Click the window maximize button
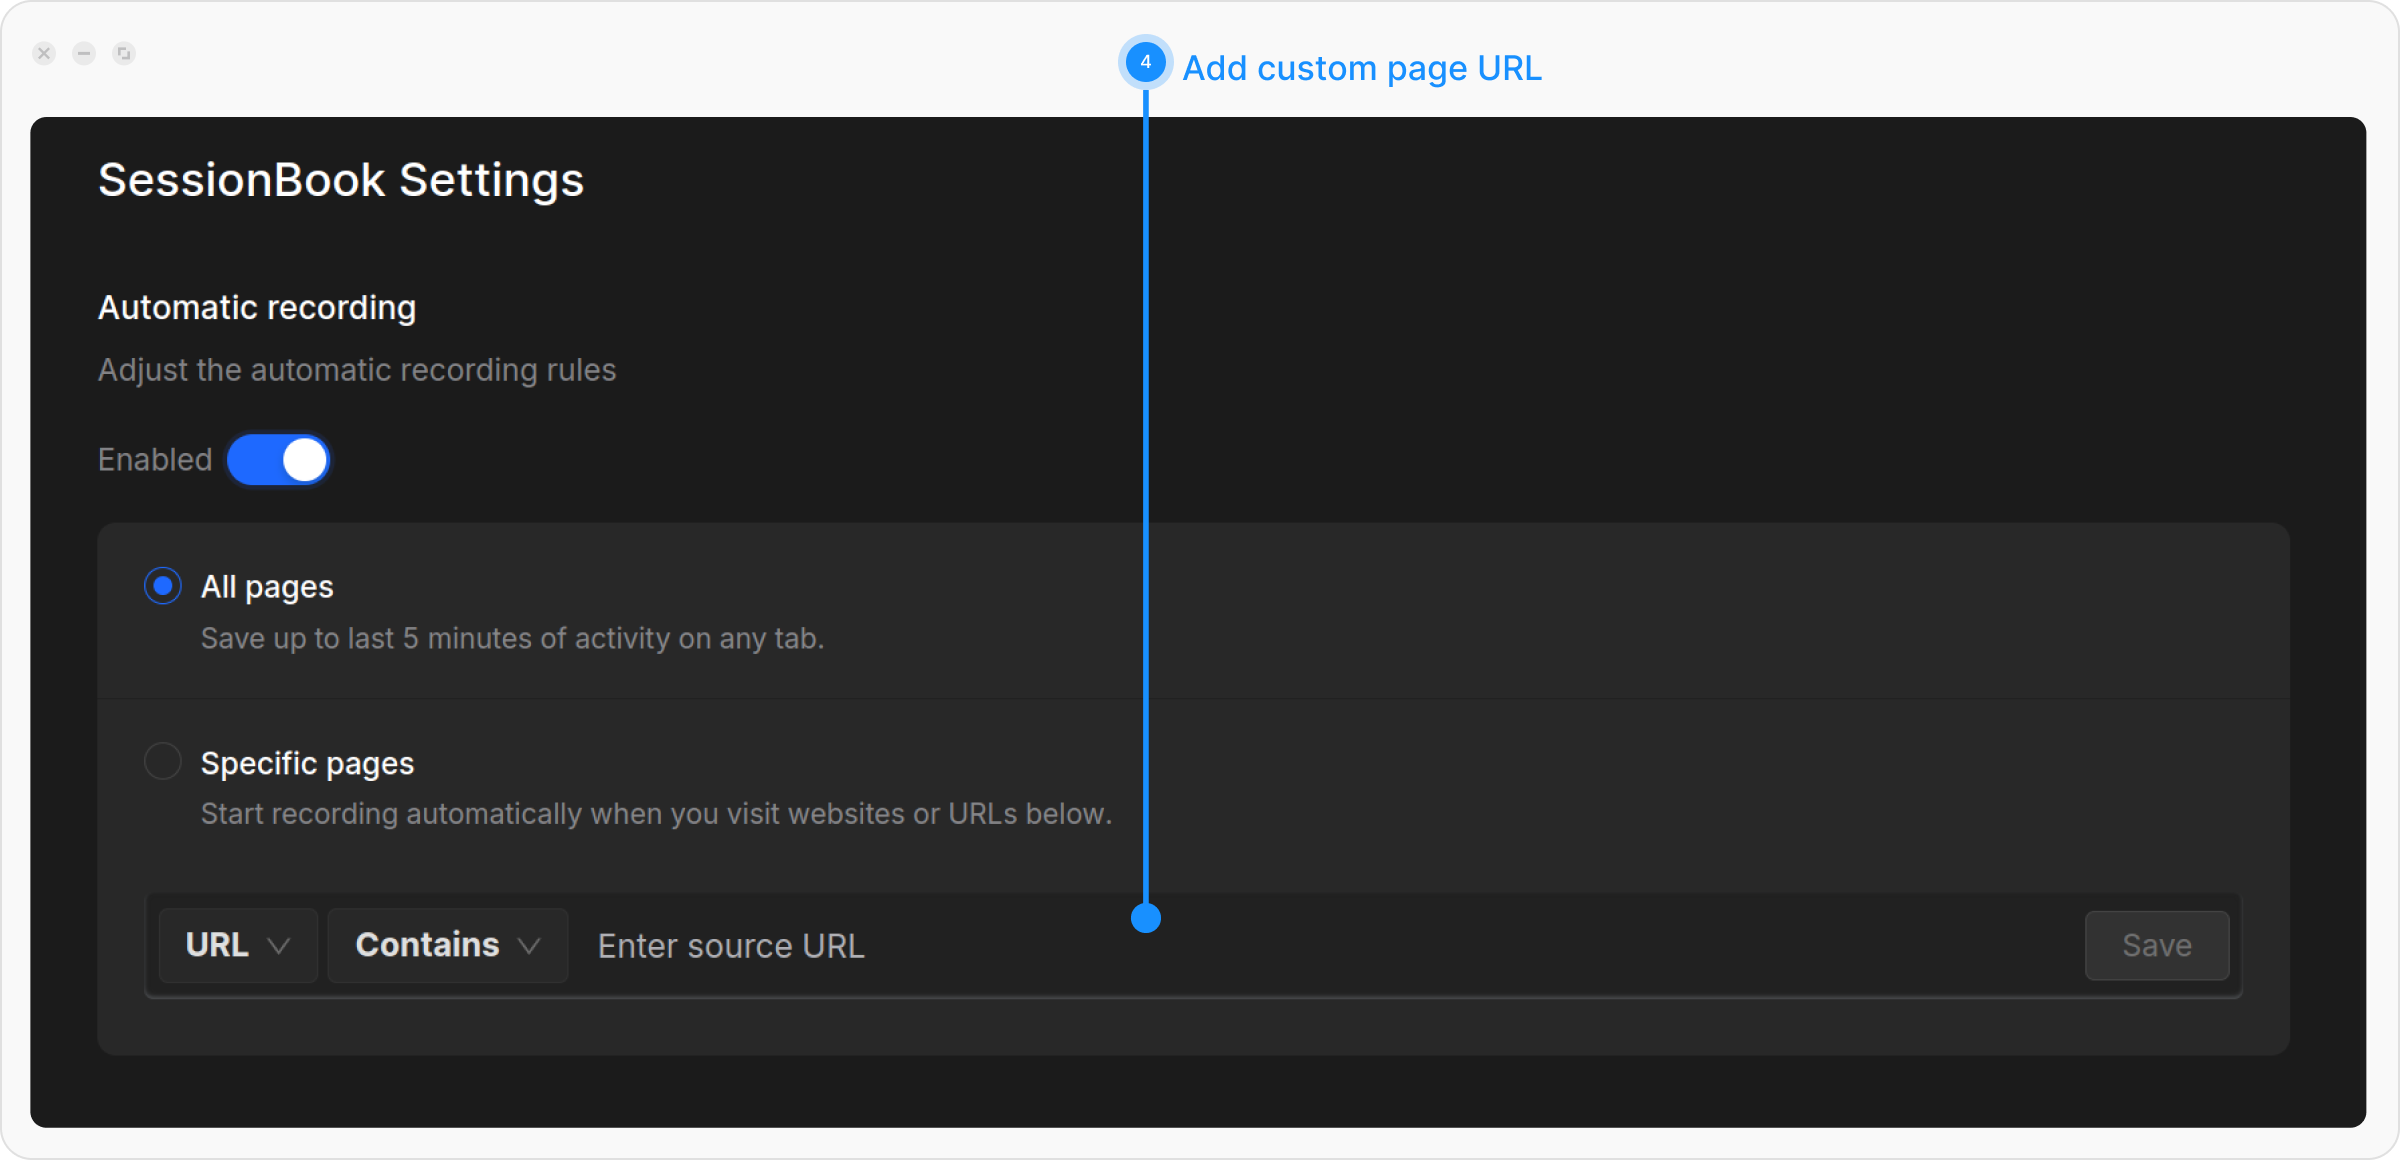The image size is (2400, 1160). coord(124,53)
